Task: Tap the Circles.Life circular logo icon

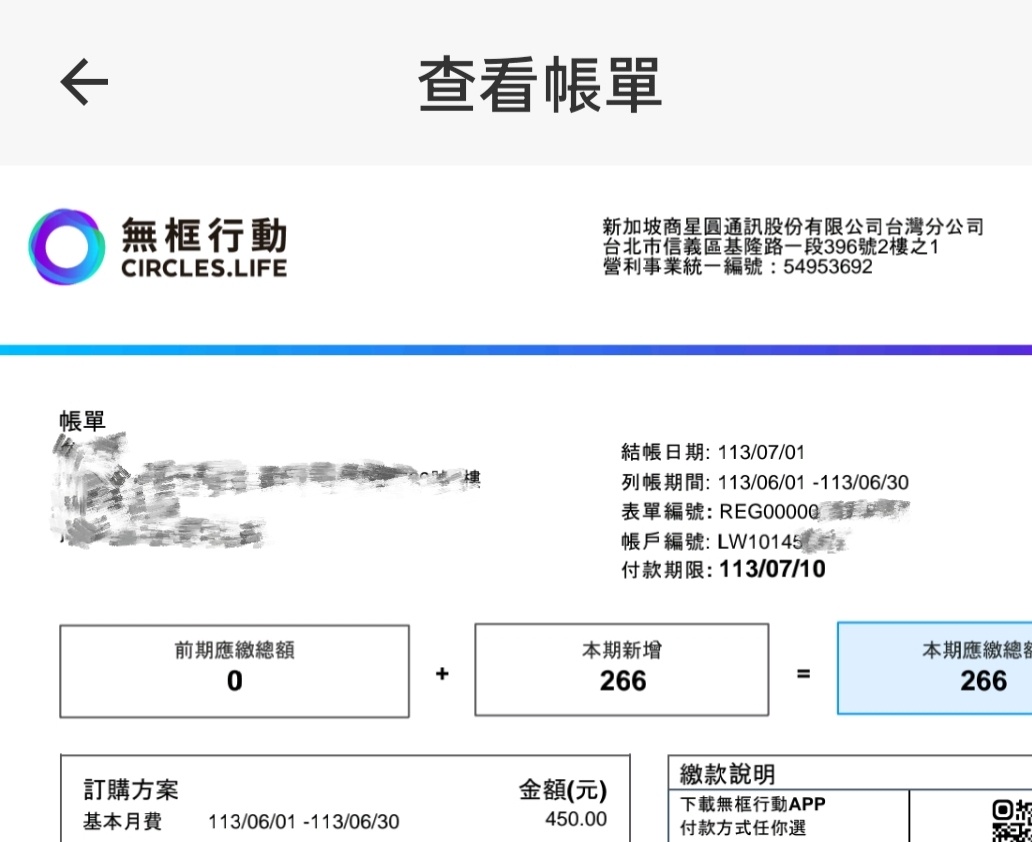Action: (x=66, y=248)
